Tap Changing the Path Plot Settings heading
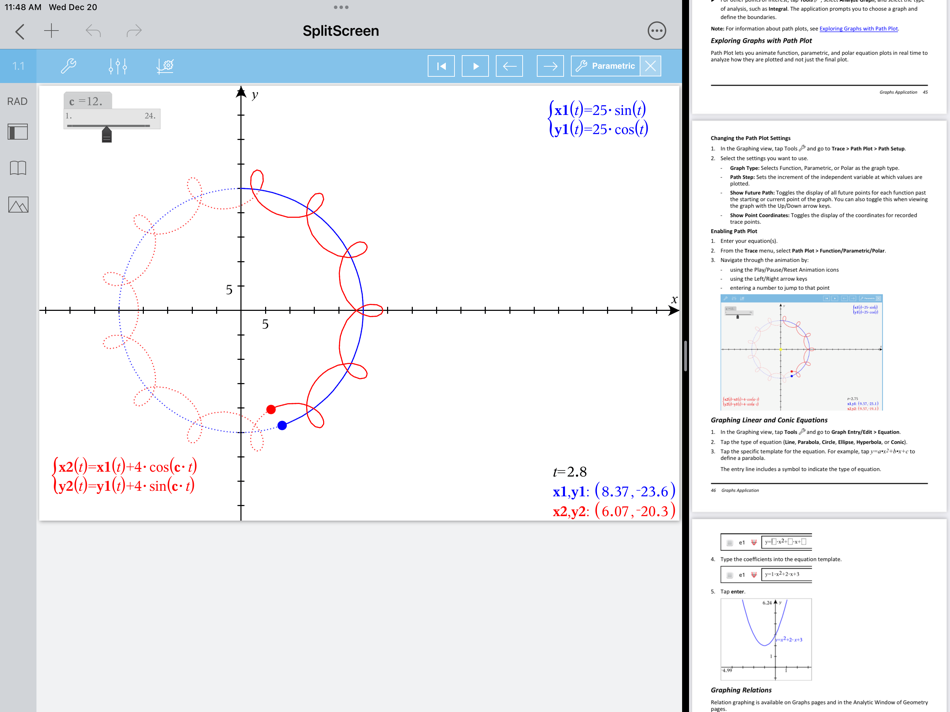 (750, 138)
